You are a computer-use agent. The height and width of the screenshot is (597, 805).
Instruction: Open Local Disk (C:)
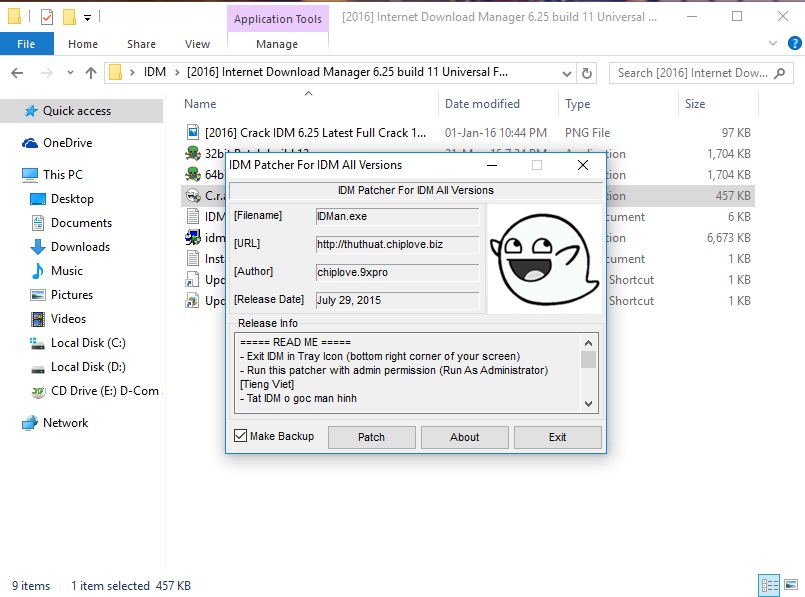(x=88, y=343)
